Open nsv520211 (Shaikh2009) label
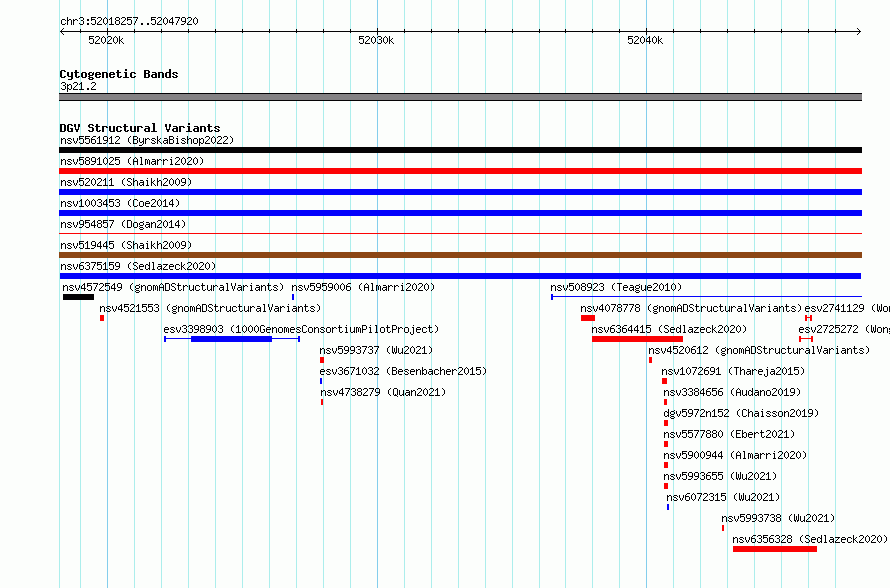This screenshot has width=890, height=588. tap(126, 182)
